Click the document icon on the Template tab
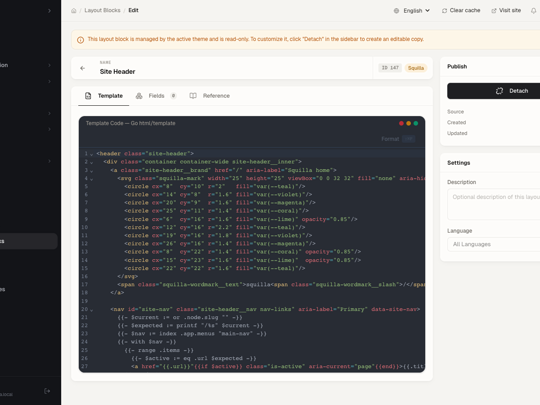Image resolution: width=540 pixels, height=405 pixels. point(88,96)
